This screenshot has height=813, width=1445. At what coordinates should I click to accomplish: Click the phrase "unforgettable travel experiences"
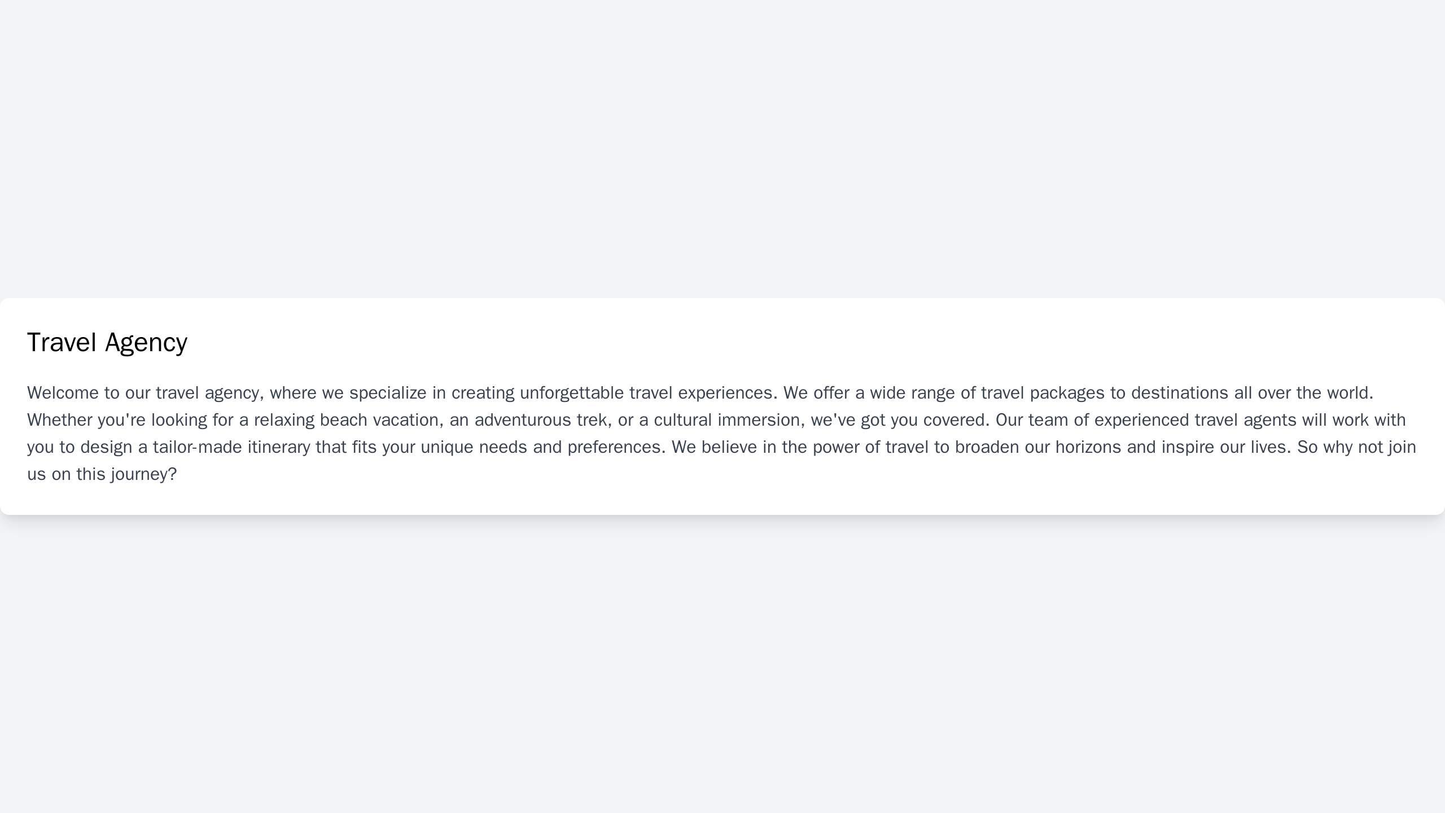646,393
